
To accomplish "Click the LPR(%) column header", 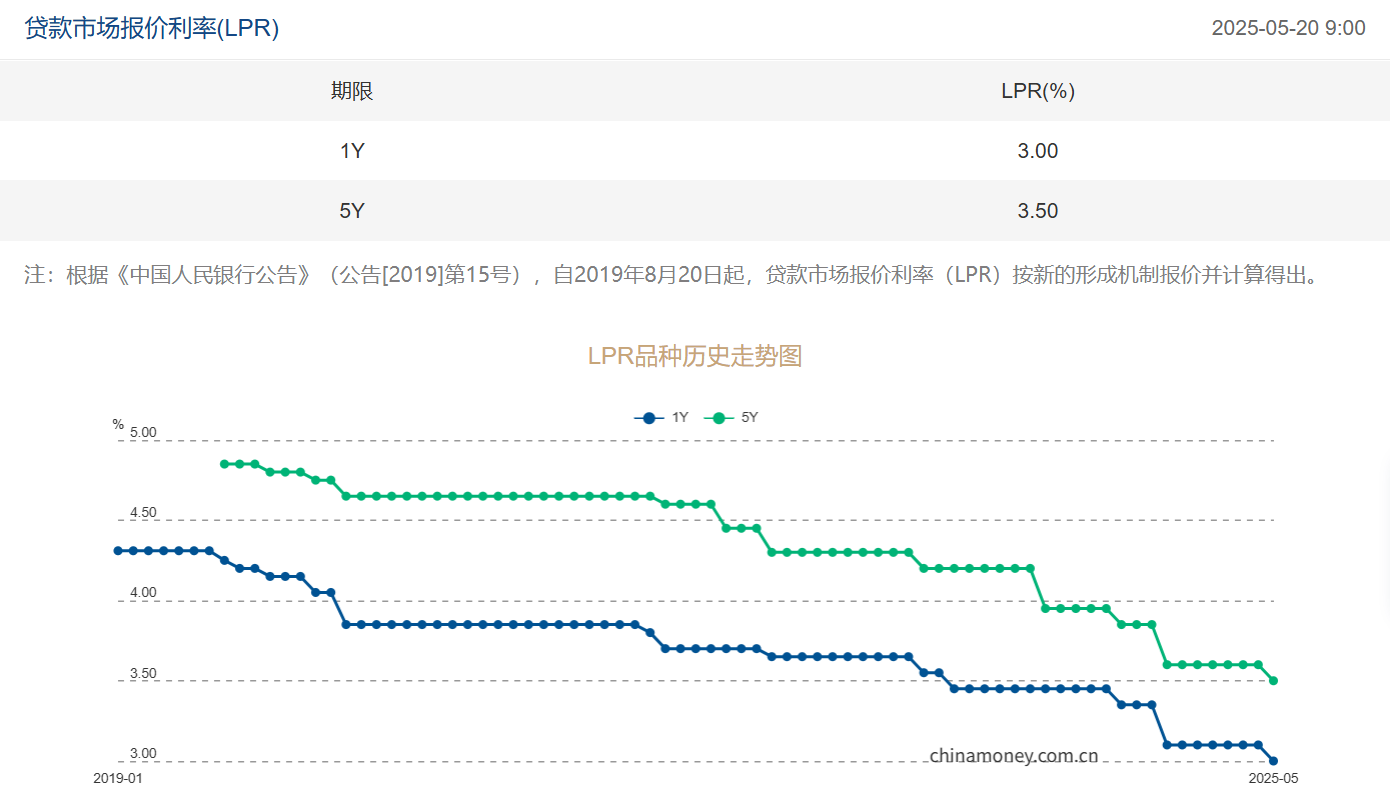I will (x=1038, y=91).
